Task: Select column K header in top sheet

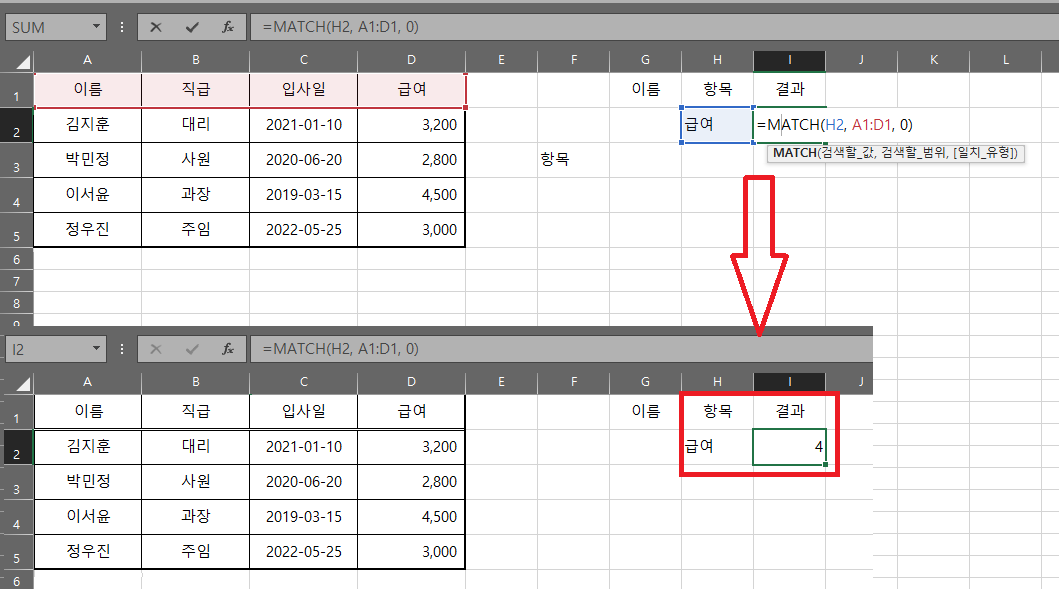Action: point(934,60)
